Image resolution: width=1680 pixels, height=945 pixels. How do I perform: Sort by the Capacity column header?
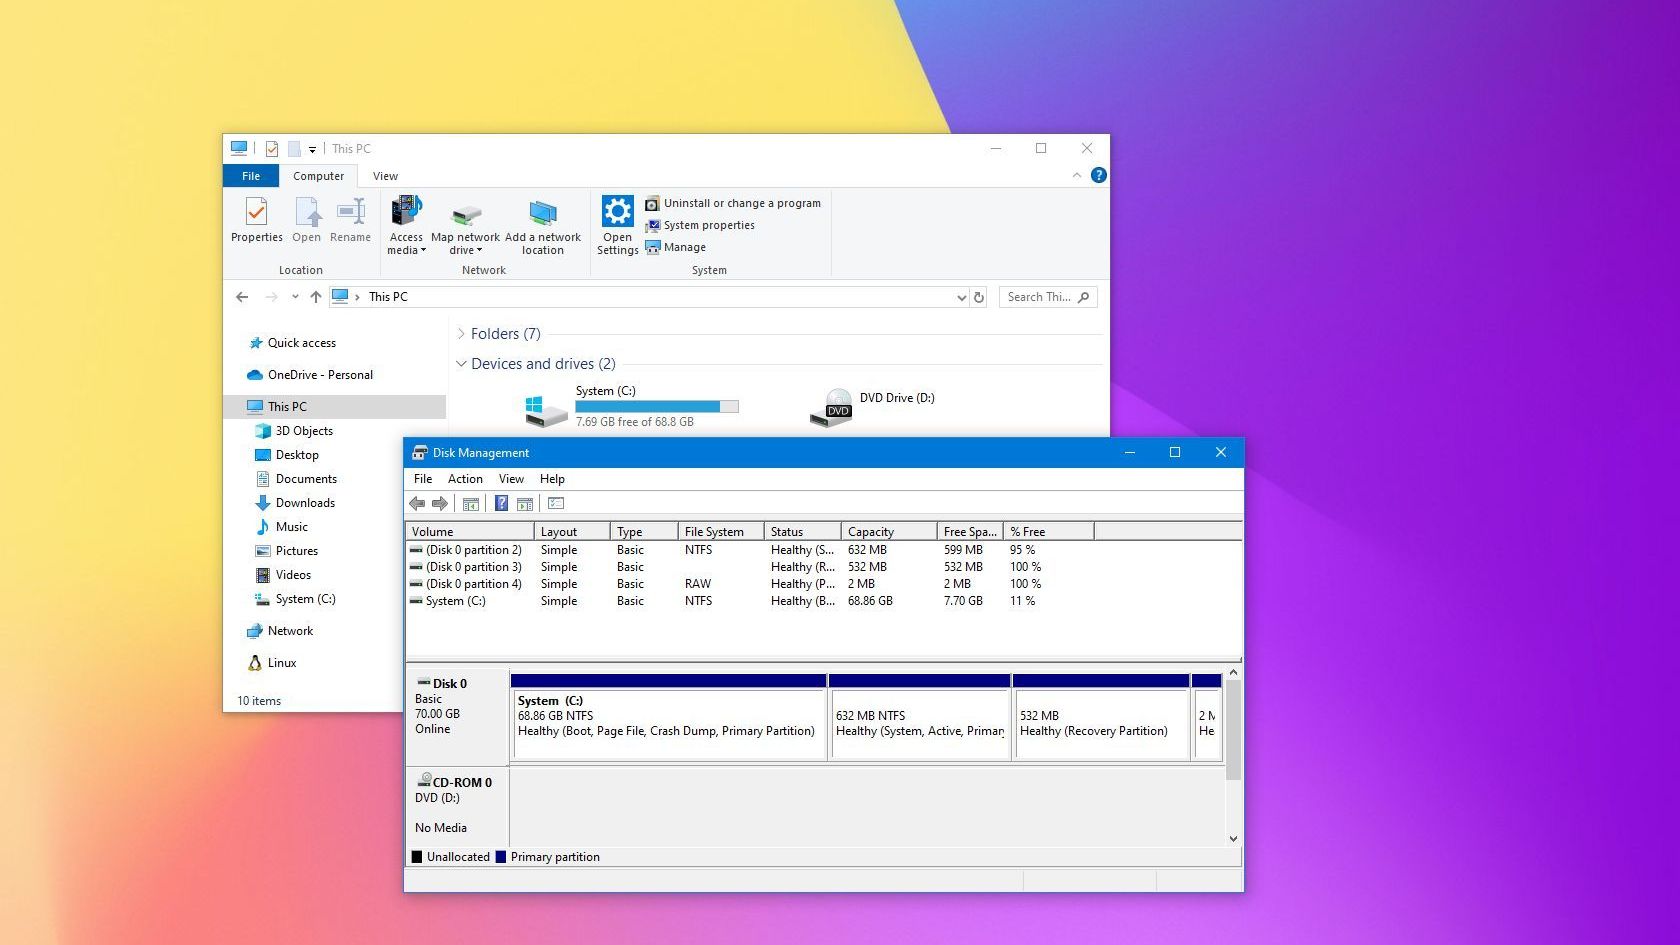click(x=889, y=532)
